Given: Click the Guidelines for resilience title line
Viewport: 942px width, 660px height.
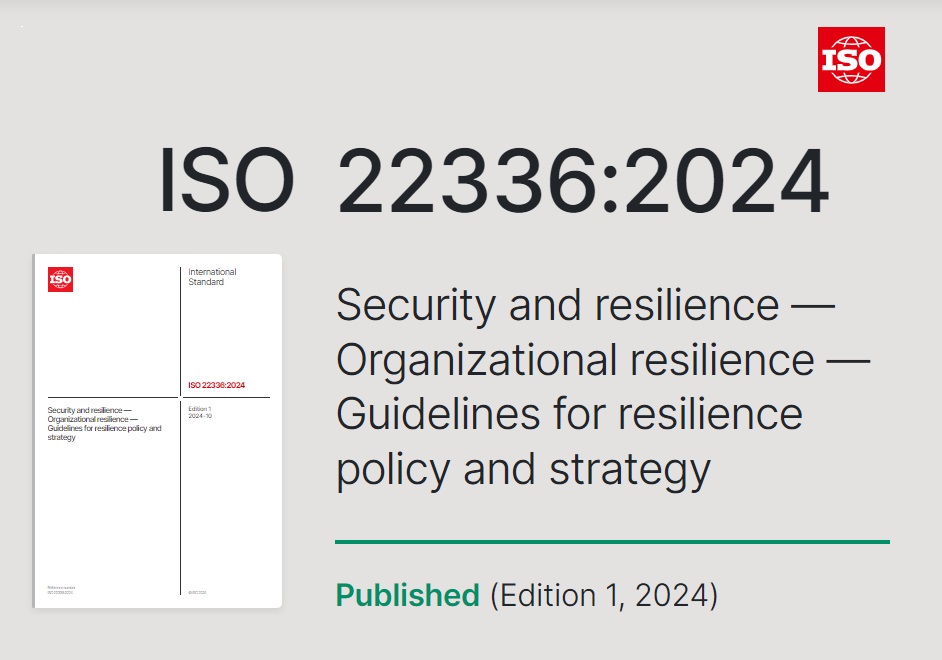Looking at the screenshot, I should point(569,414).
